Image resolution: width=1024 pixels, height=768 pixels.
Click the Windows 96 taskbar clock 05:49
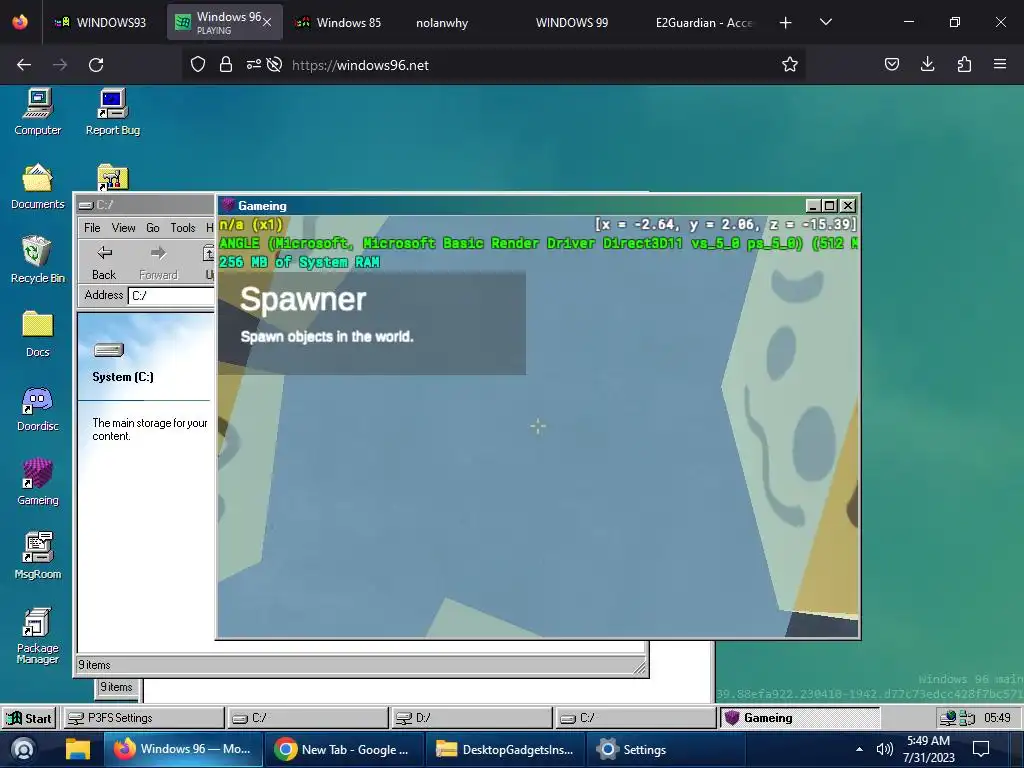pyautogui.click(x=997, y=718)
